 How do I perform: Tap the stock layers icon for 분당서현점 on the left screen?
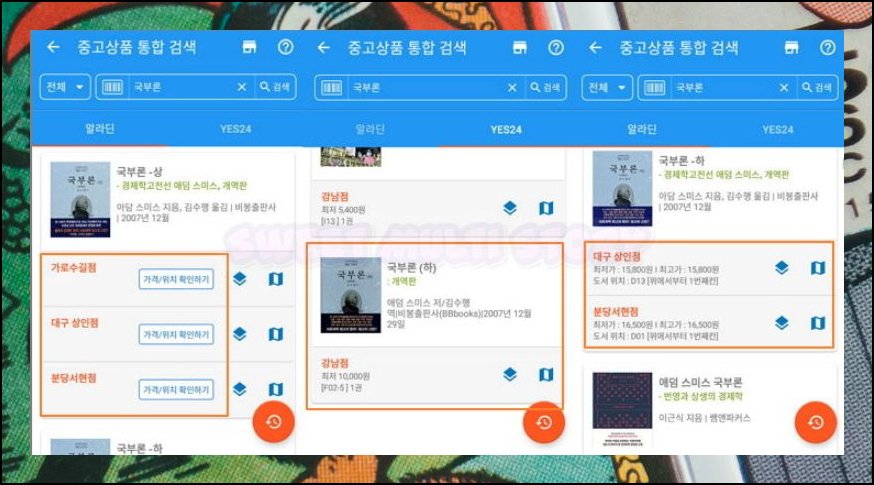tap(240, 389)
